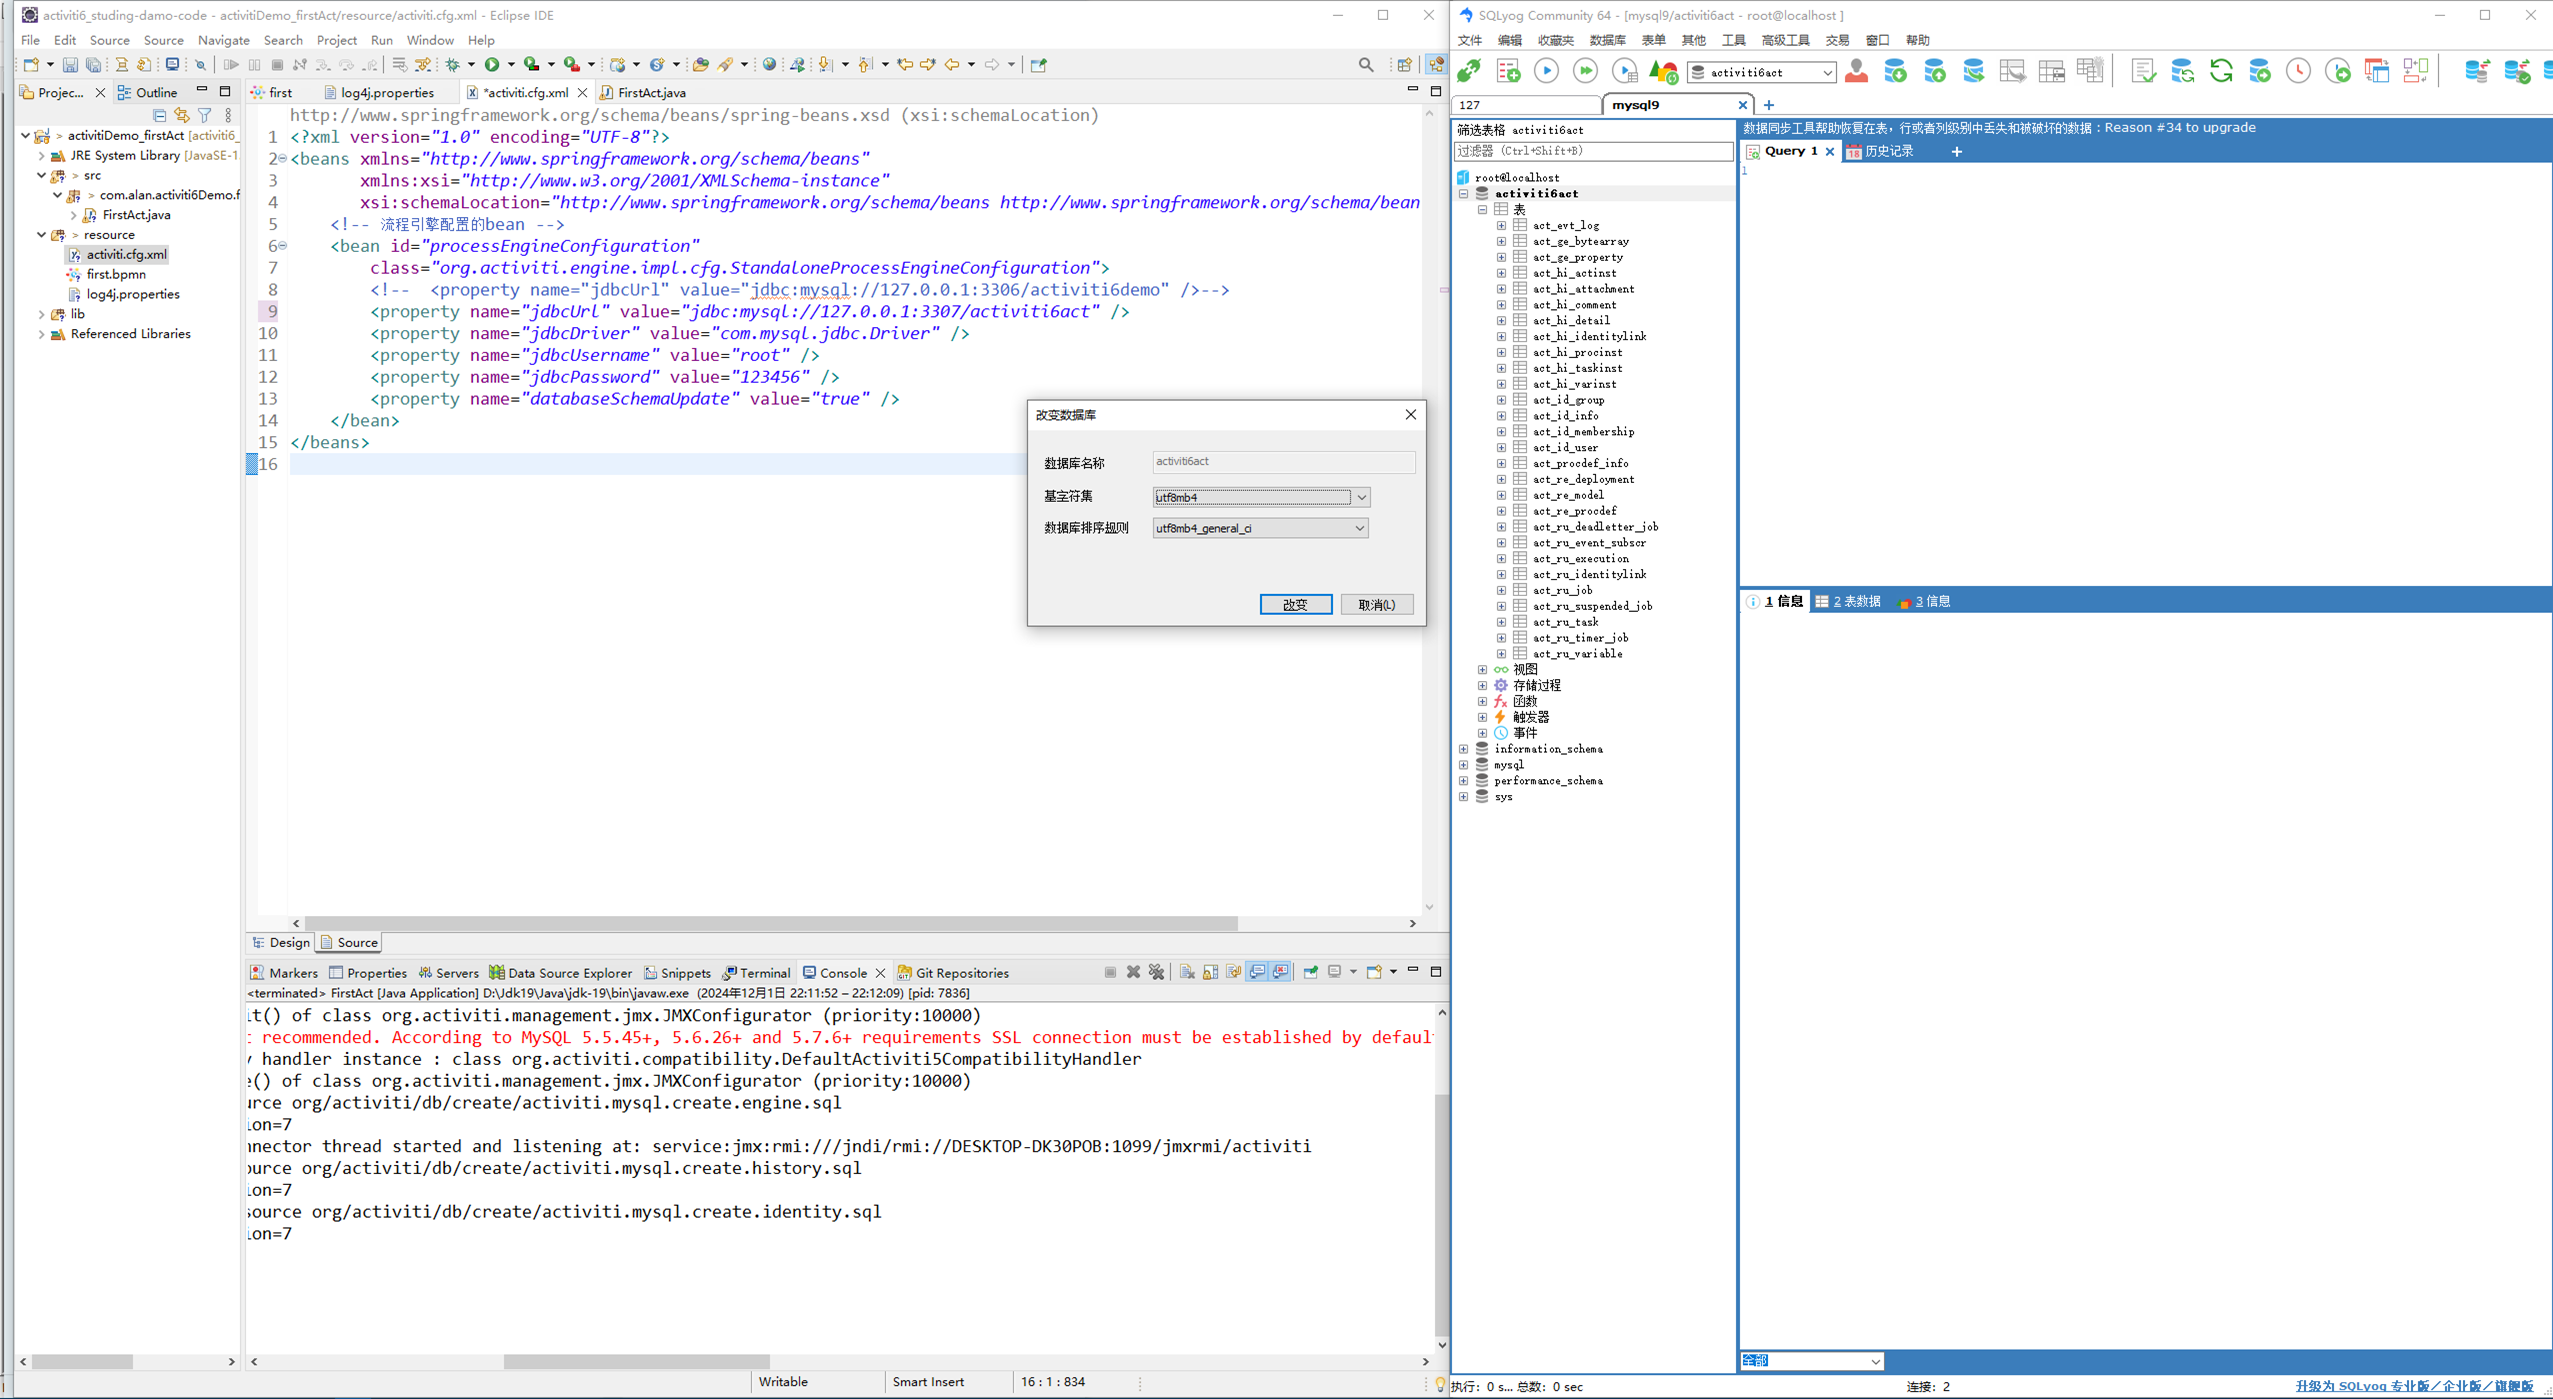Toggle Scroll Lock in Console toolbar
The image size is (2553, 1399).
pyautogui.click(x=1210, y=972)
